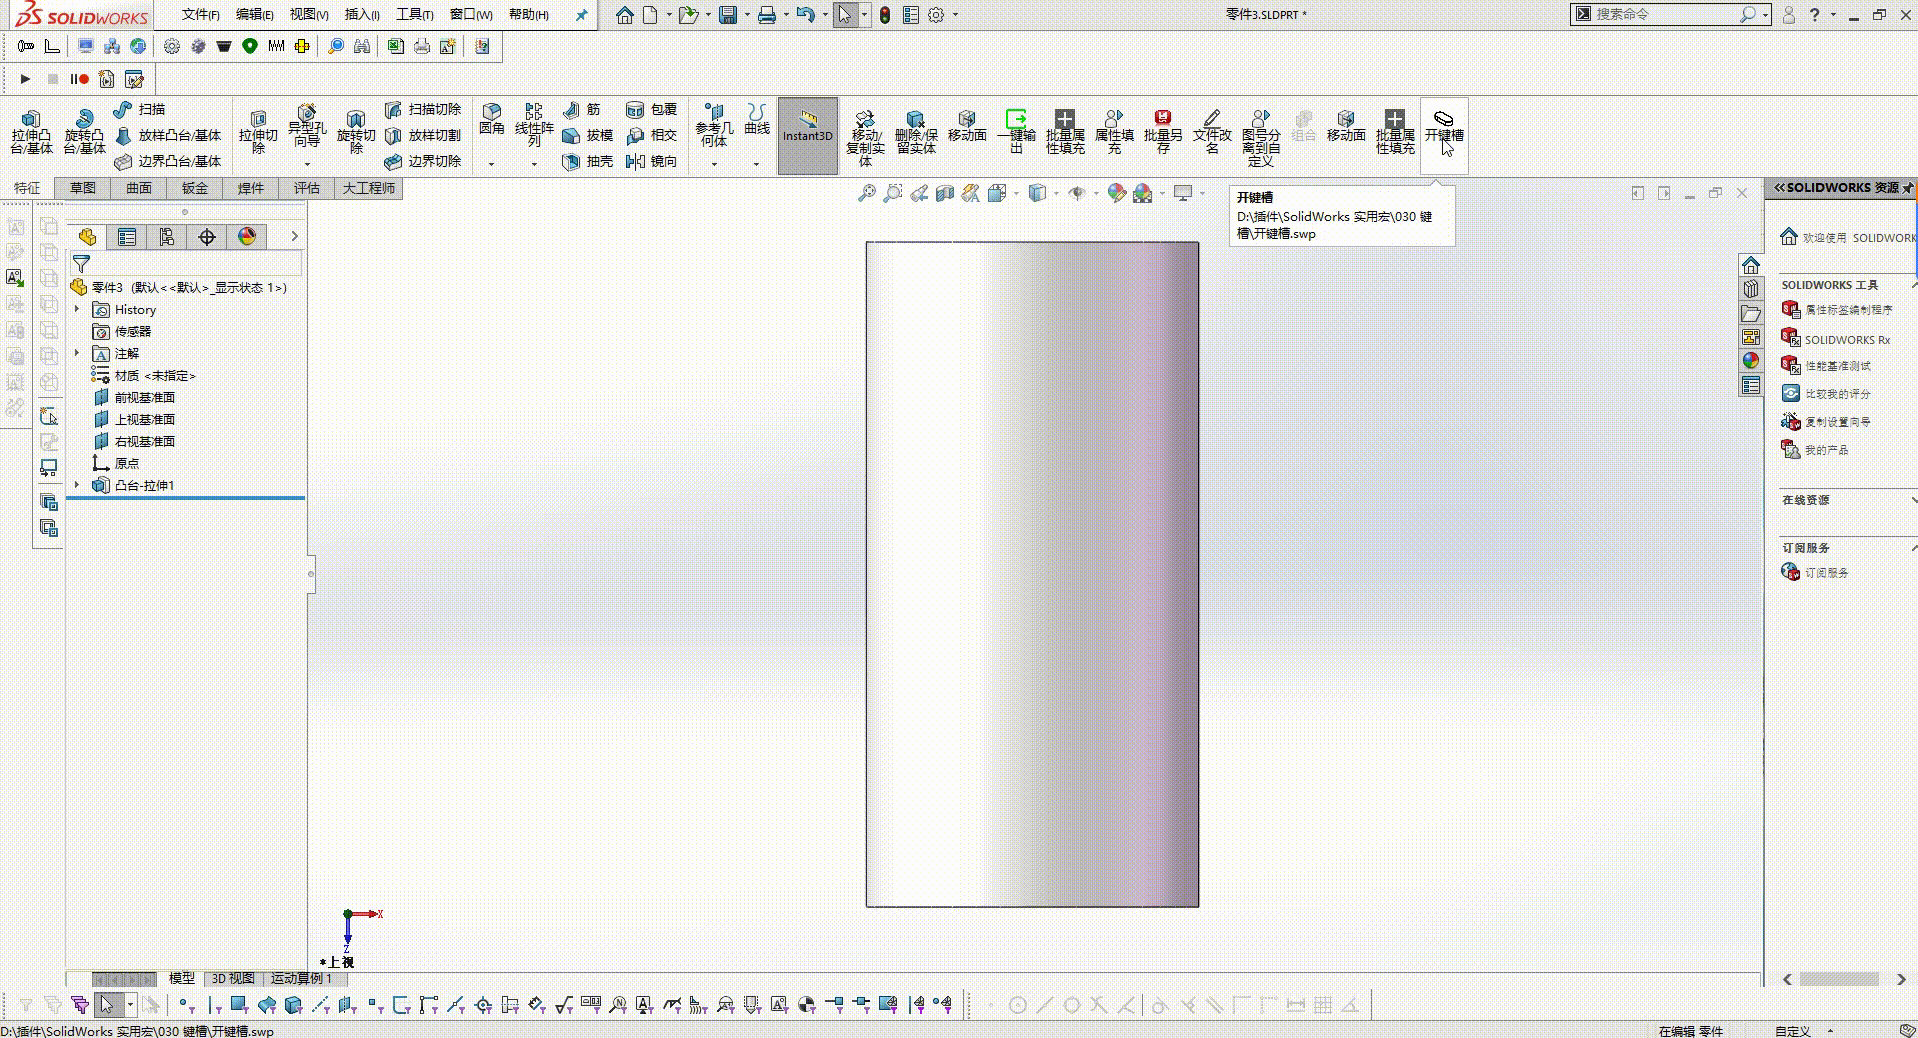Expand more manager tabs with the chevron
Screen dimensions: 1918x1038
(294, 237)
